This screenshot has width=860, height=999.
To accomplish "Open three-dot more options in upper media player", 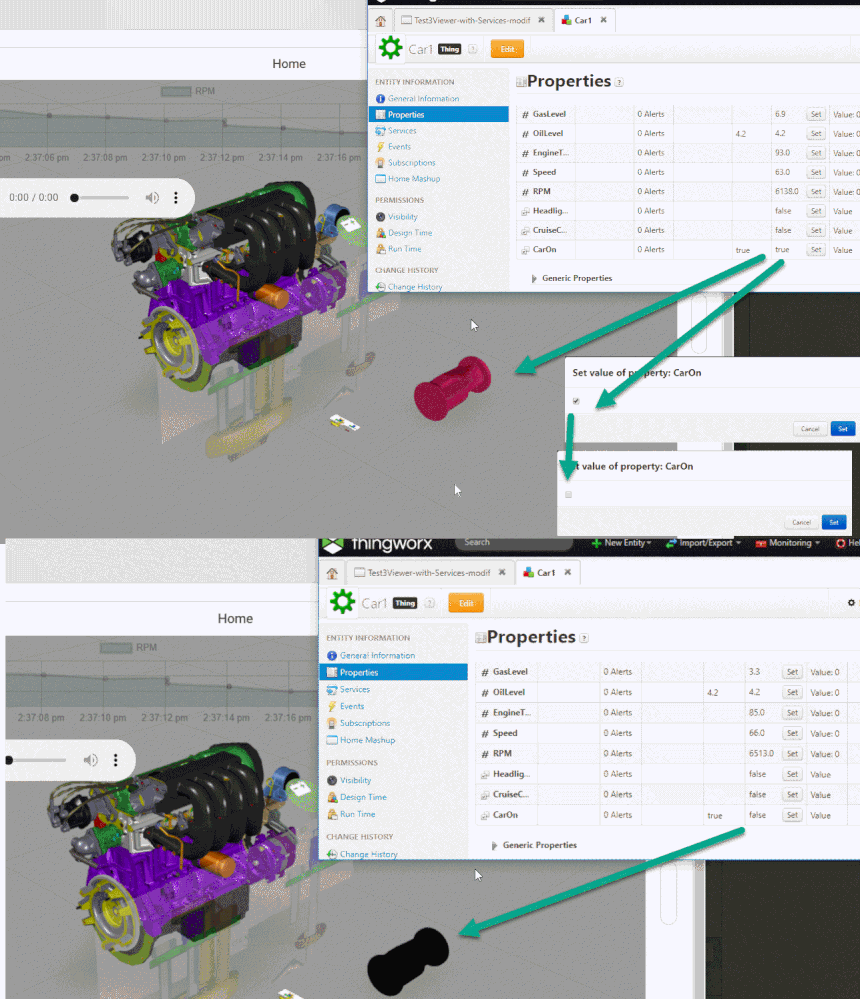I will (176, 198).
